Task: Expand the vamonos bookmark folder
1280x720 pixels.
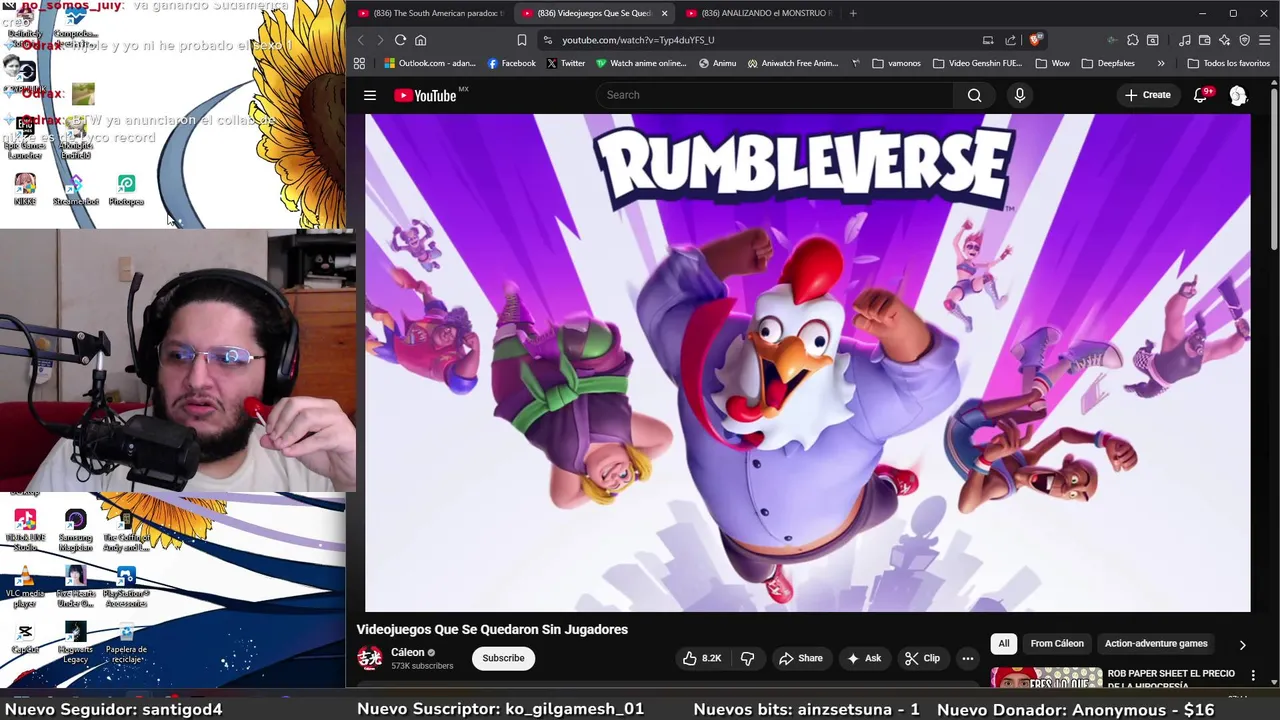Action: pos(897,63)
